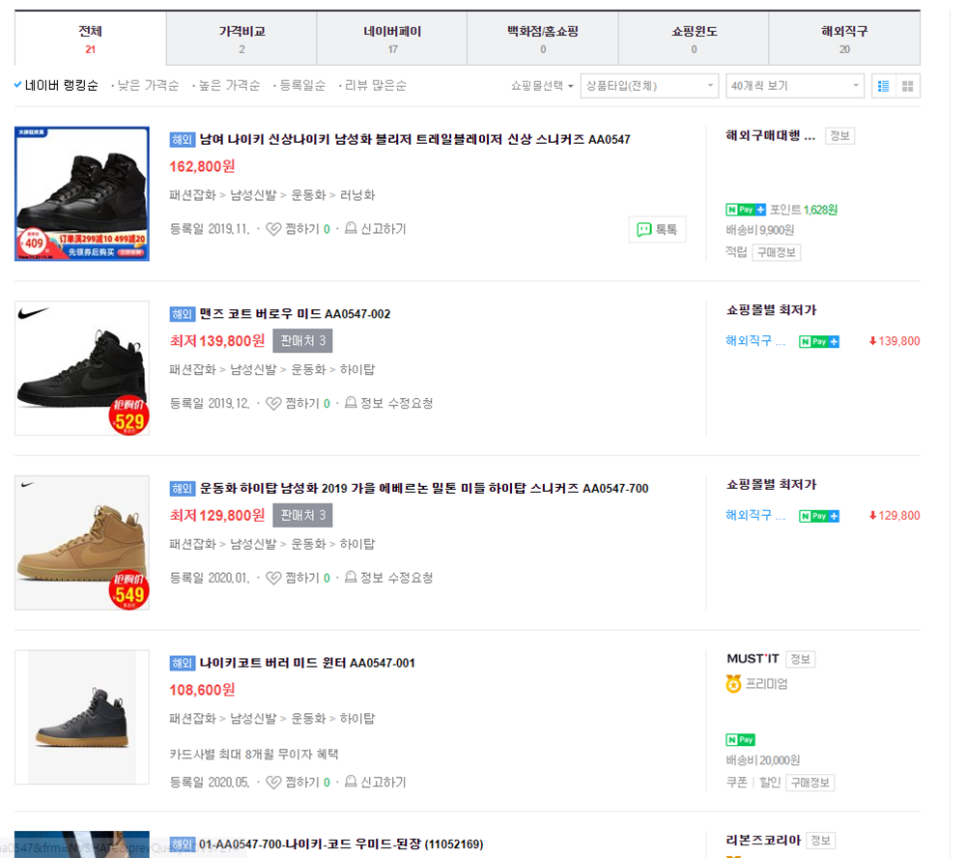Open 해외직구 seller link for AA0547-002

point(756,341)
